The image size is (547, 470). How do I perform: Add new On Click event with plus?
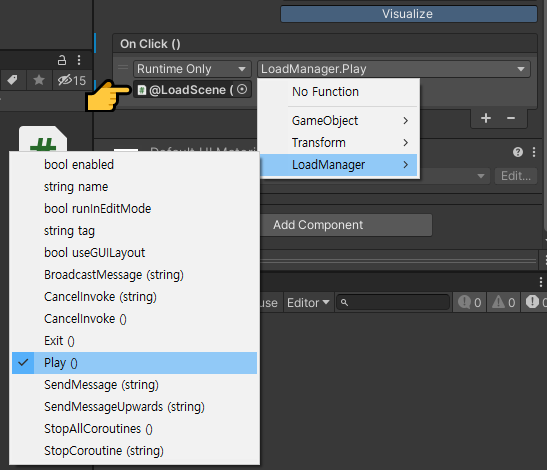click(486, 118)
